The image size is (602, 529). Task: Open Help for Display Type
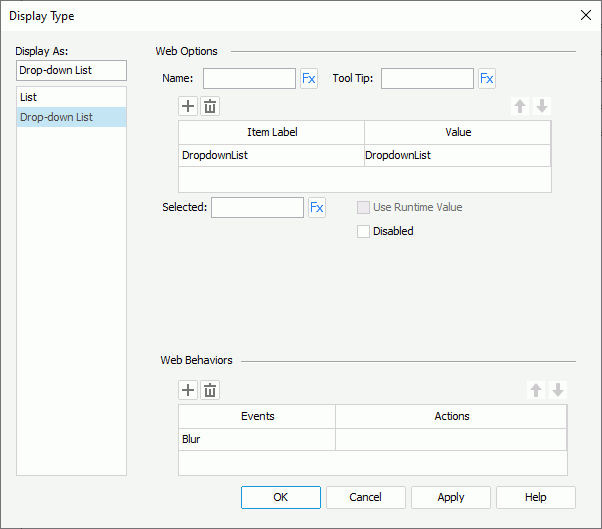coord(536,498)
